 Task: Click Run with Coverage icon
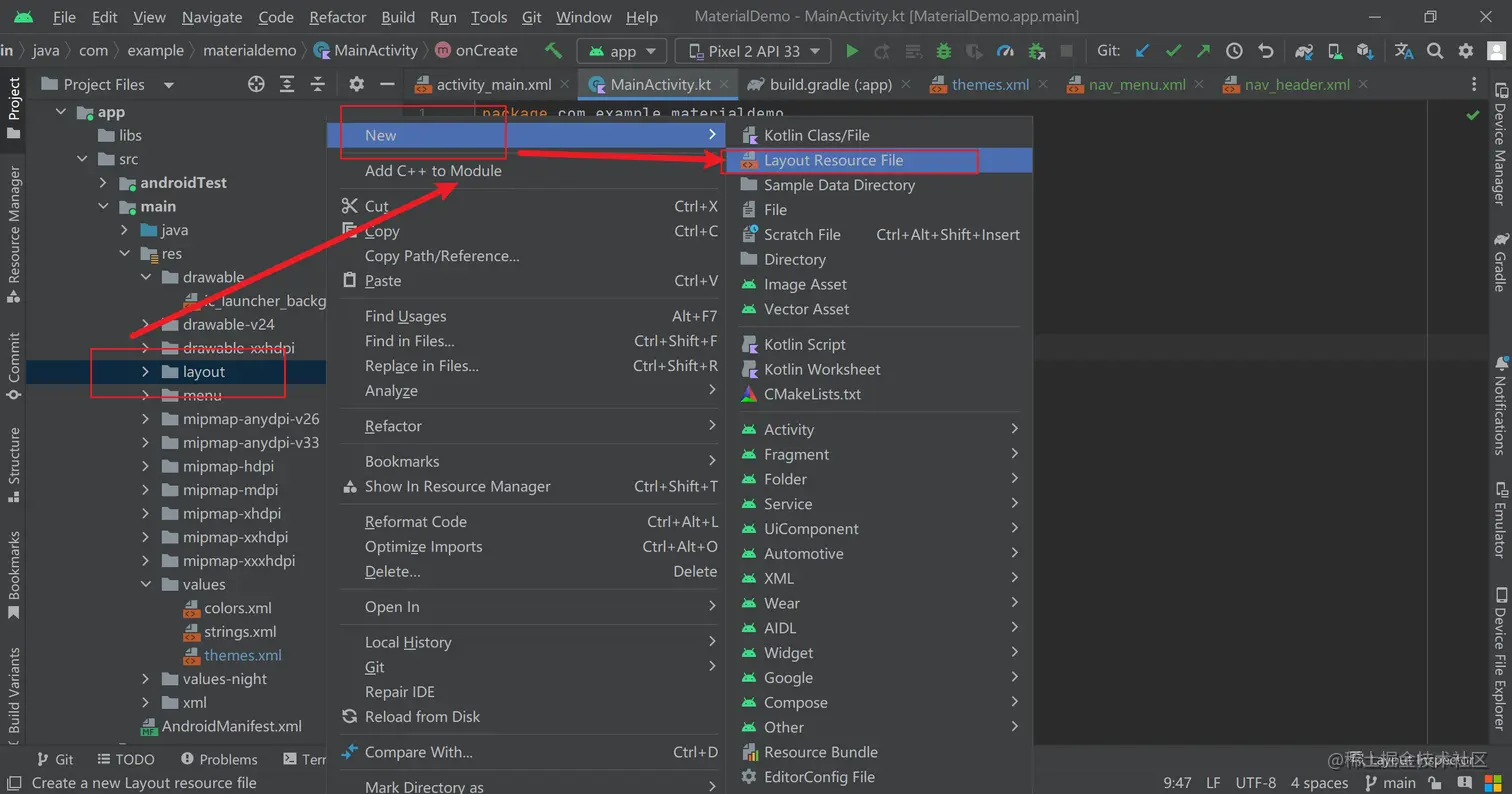point(975,51)
